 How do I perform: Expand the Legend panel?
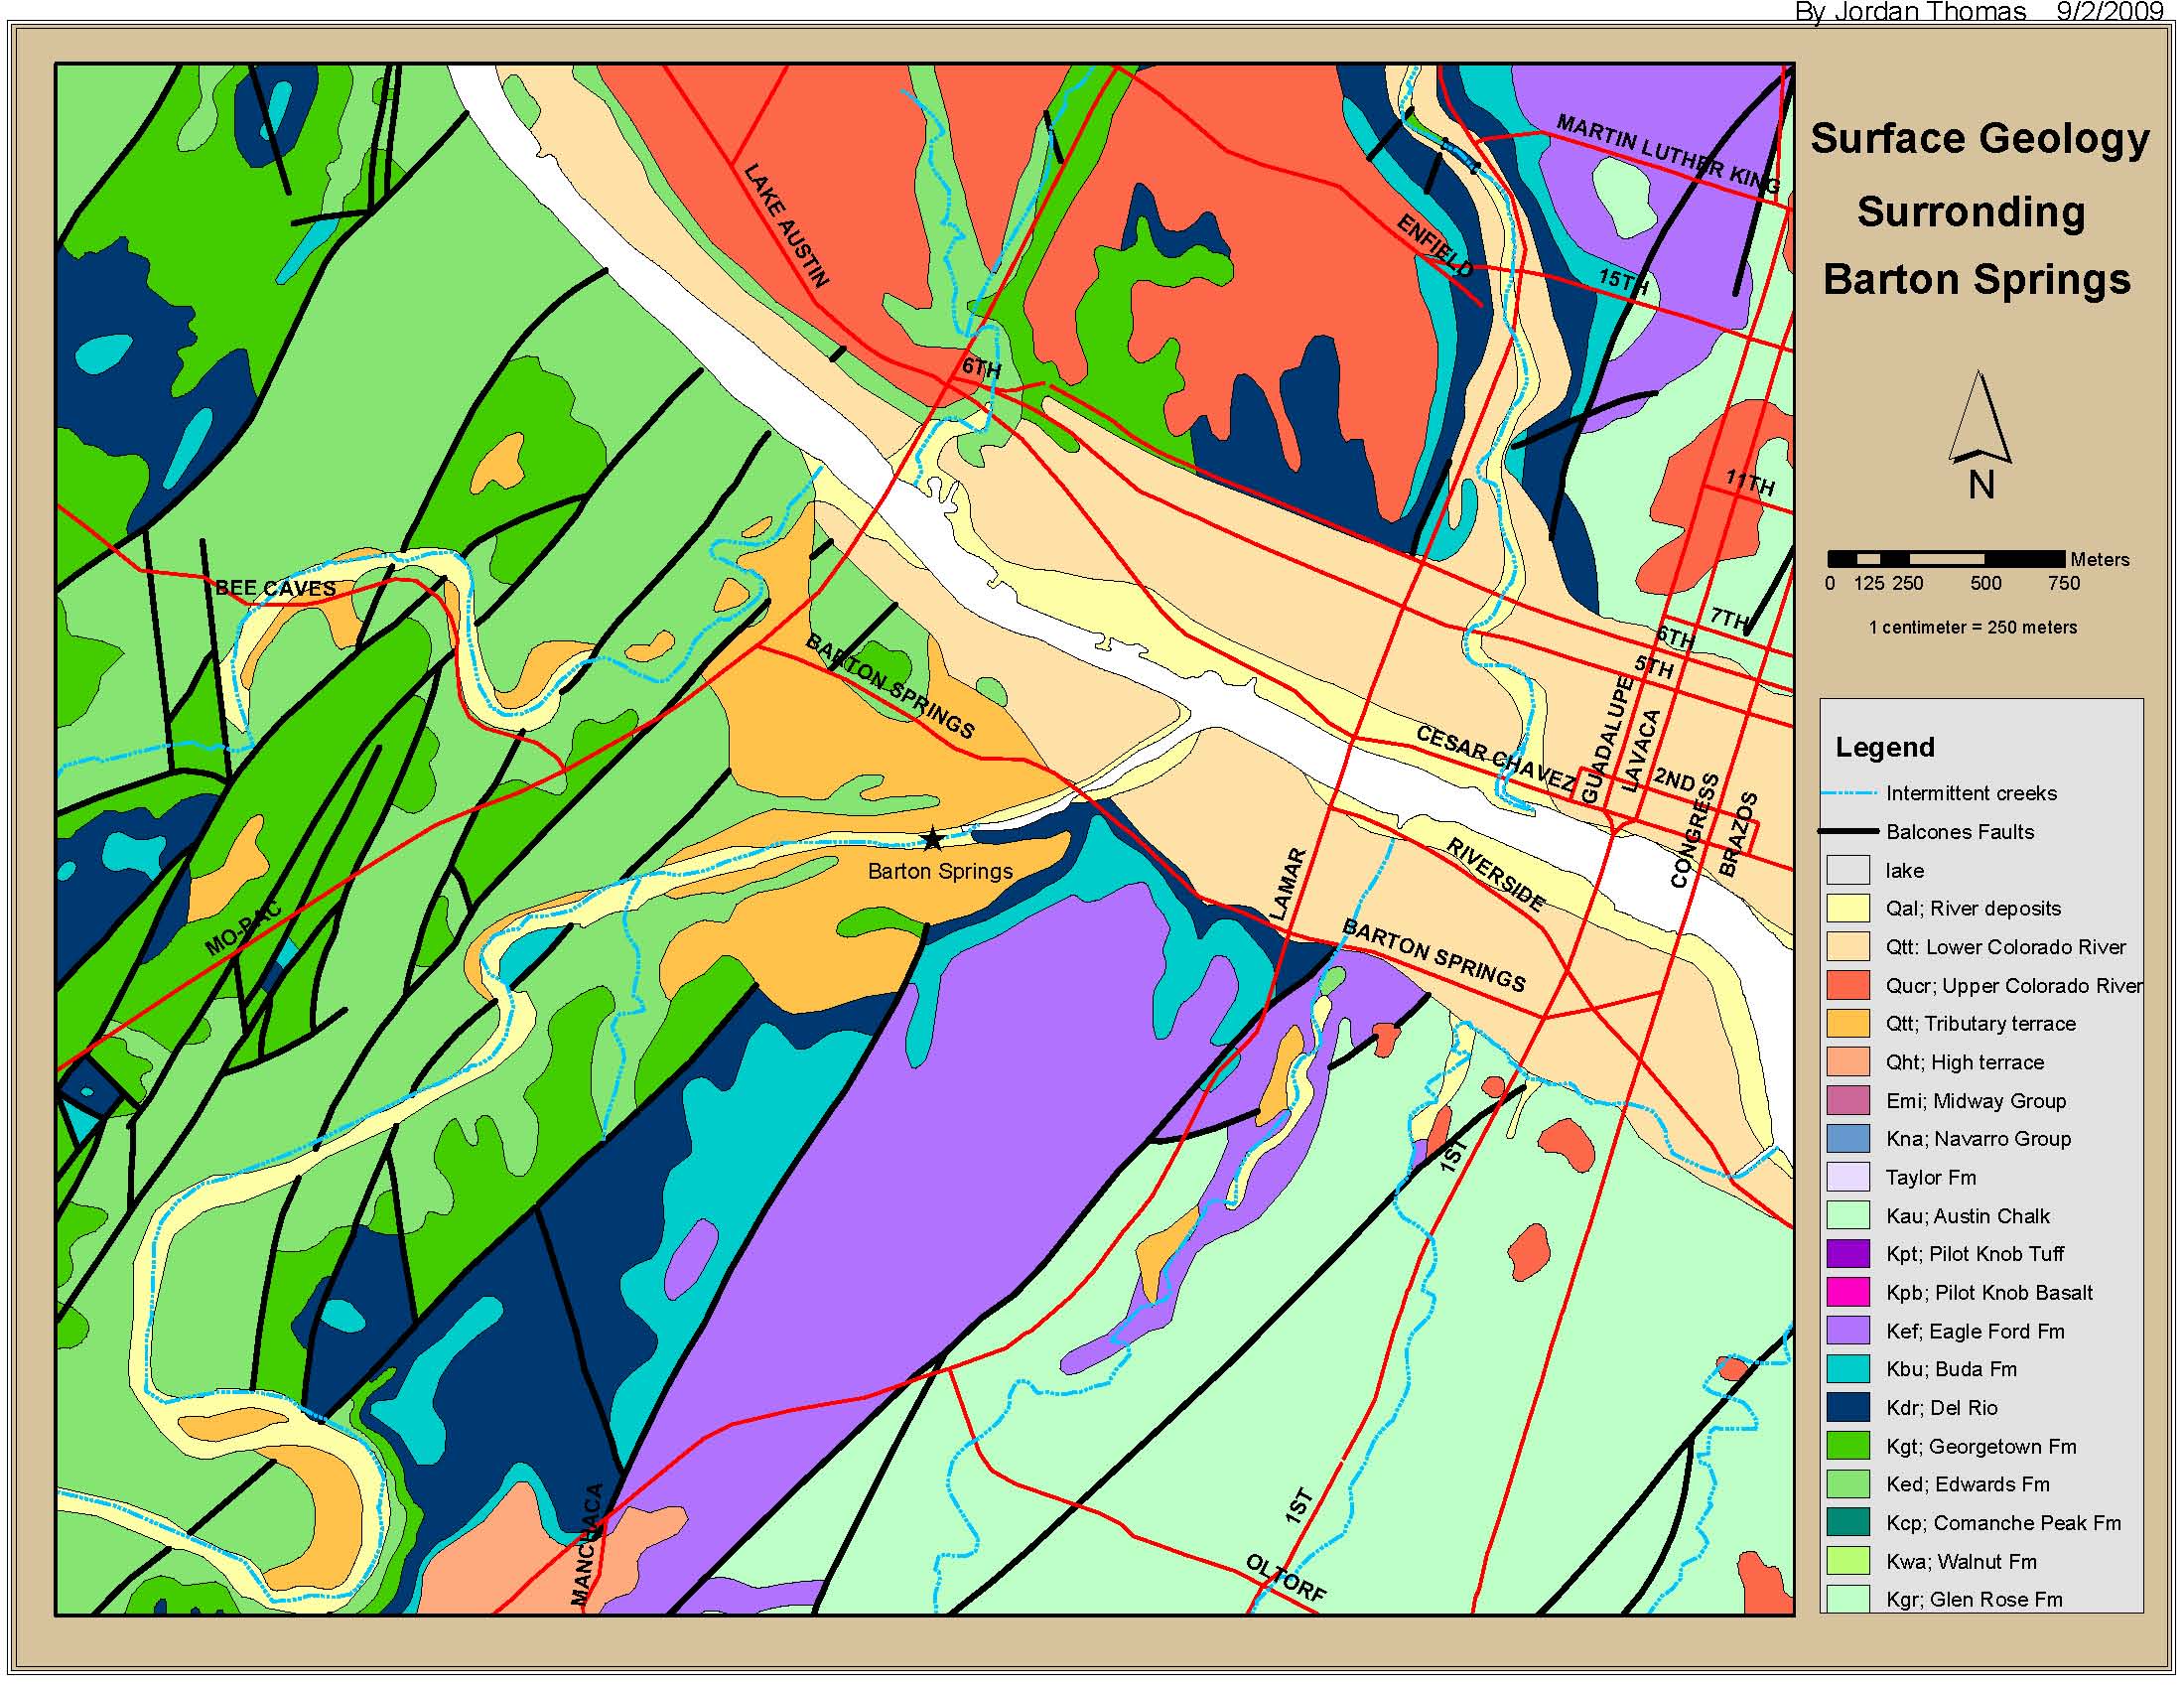(1884, 747)
